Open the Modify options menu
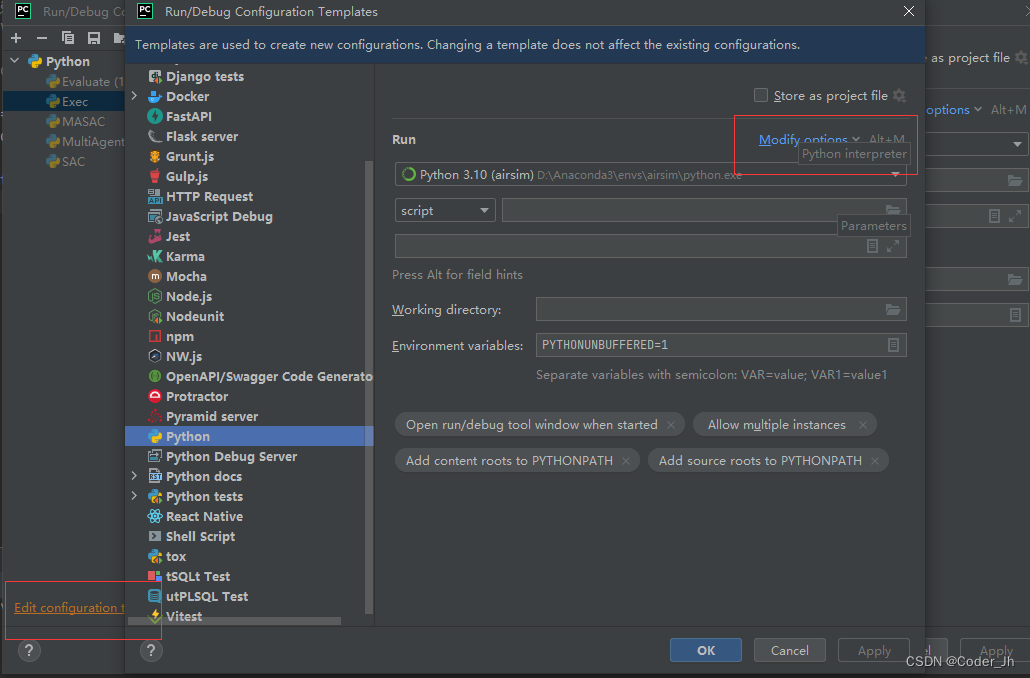 click(x=809, y=139)
